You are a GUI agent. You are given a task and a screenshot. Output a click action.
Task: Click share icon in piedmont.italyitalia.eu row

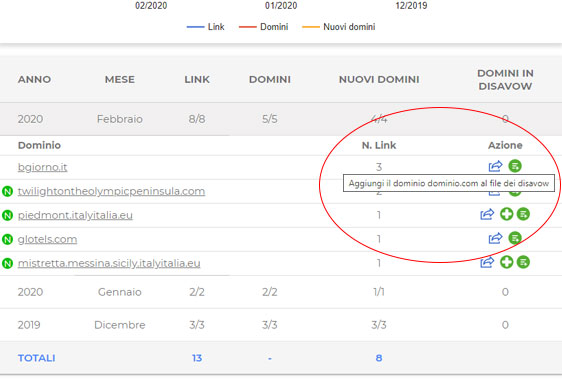(x=487, y=214)
